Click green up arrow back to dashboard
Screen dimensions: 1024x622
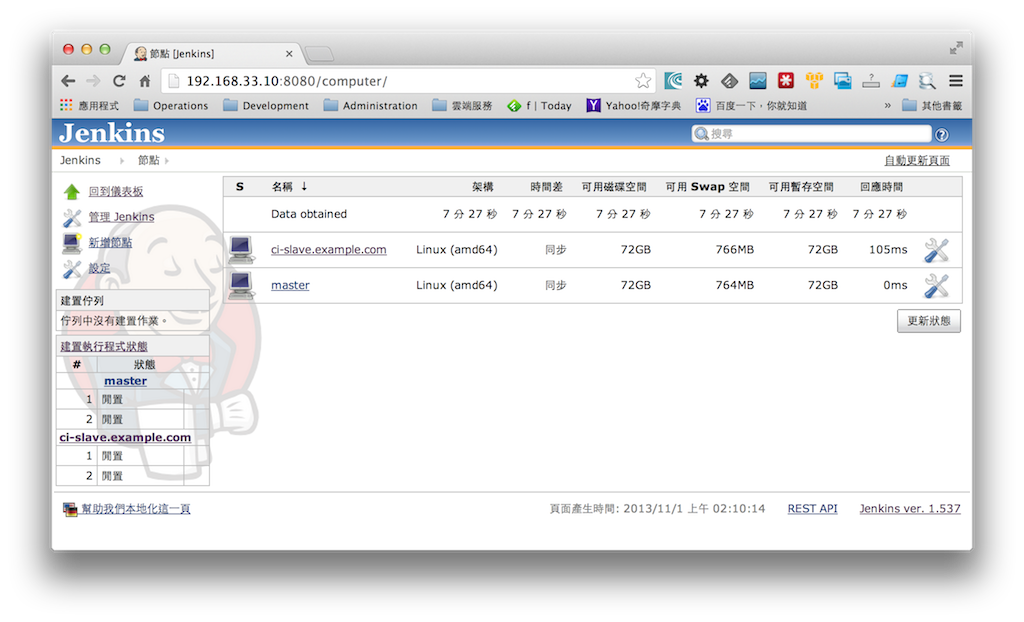[x=71, y=191]
